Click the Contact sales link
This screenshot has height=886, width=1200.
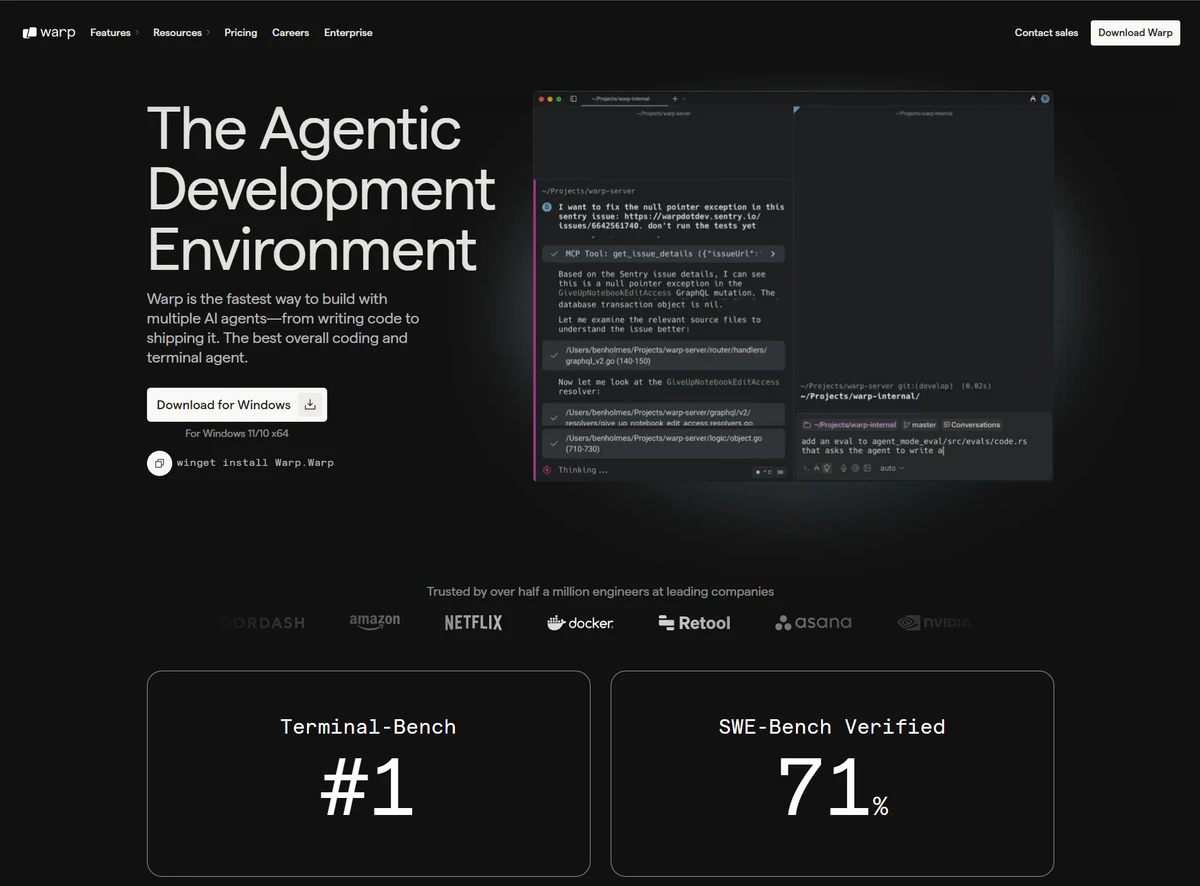click(1046, 33)
